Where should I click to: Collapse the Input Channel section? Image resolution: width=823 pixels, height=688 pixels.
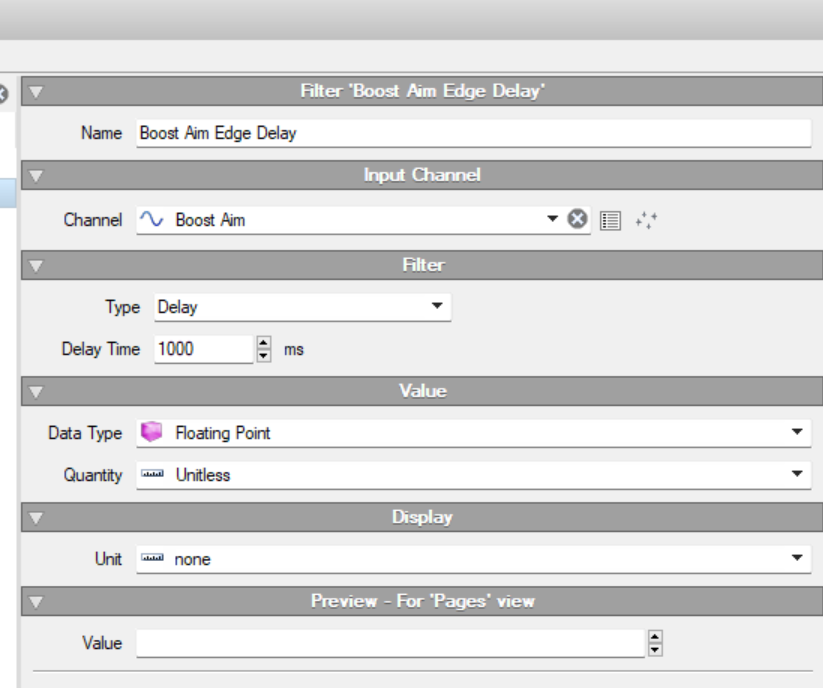click(x=37, y=176)
